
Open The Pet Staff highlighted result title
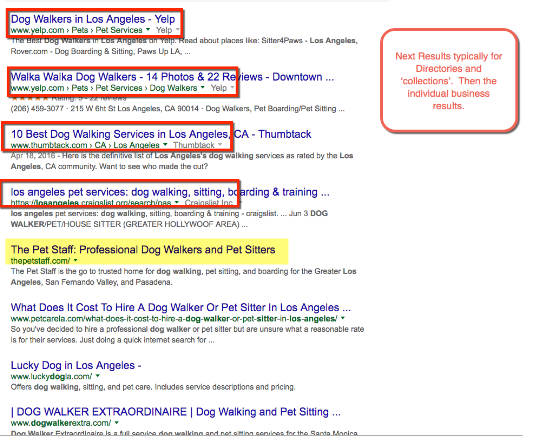coord(143,250)
